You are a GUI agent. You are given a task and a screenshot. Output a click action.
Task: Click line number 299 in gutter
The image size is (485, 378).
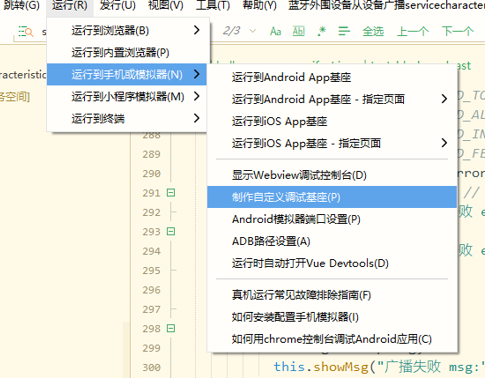[x=152, y=348]
